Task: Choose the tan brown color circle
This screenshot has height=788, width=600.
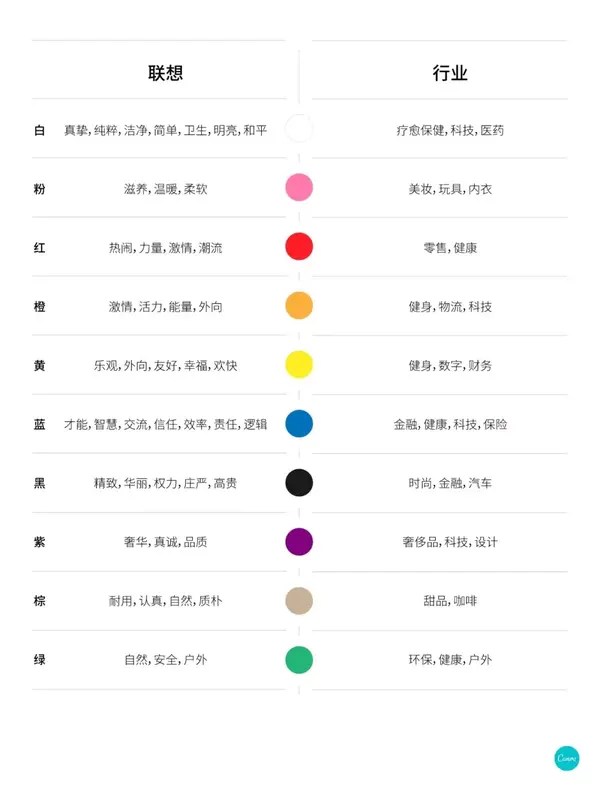Action: click(x=299, y=601)
